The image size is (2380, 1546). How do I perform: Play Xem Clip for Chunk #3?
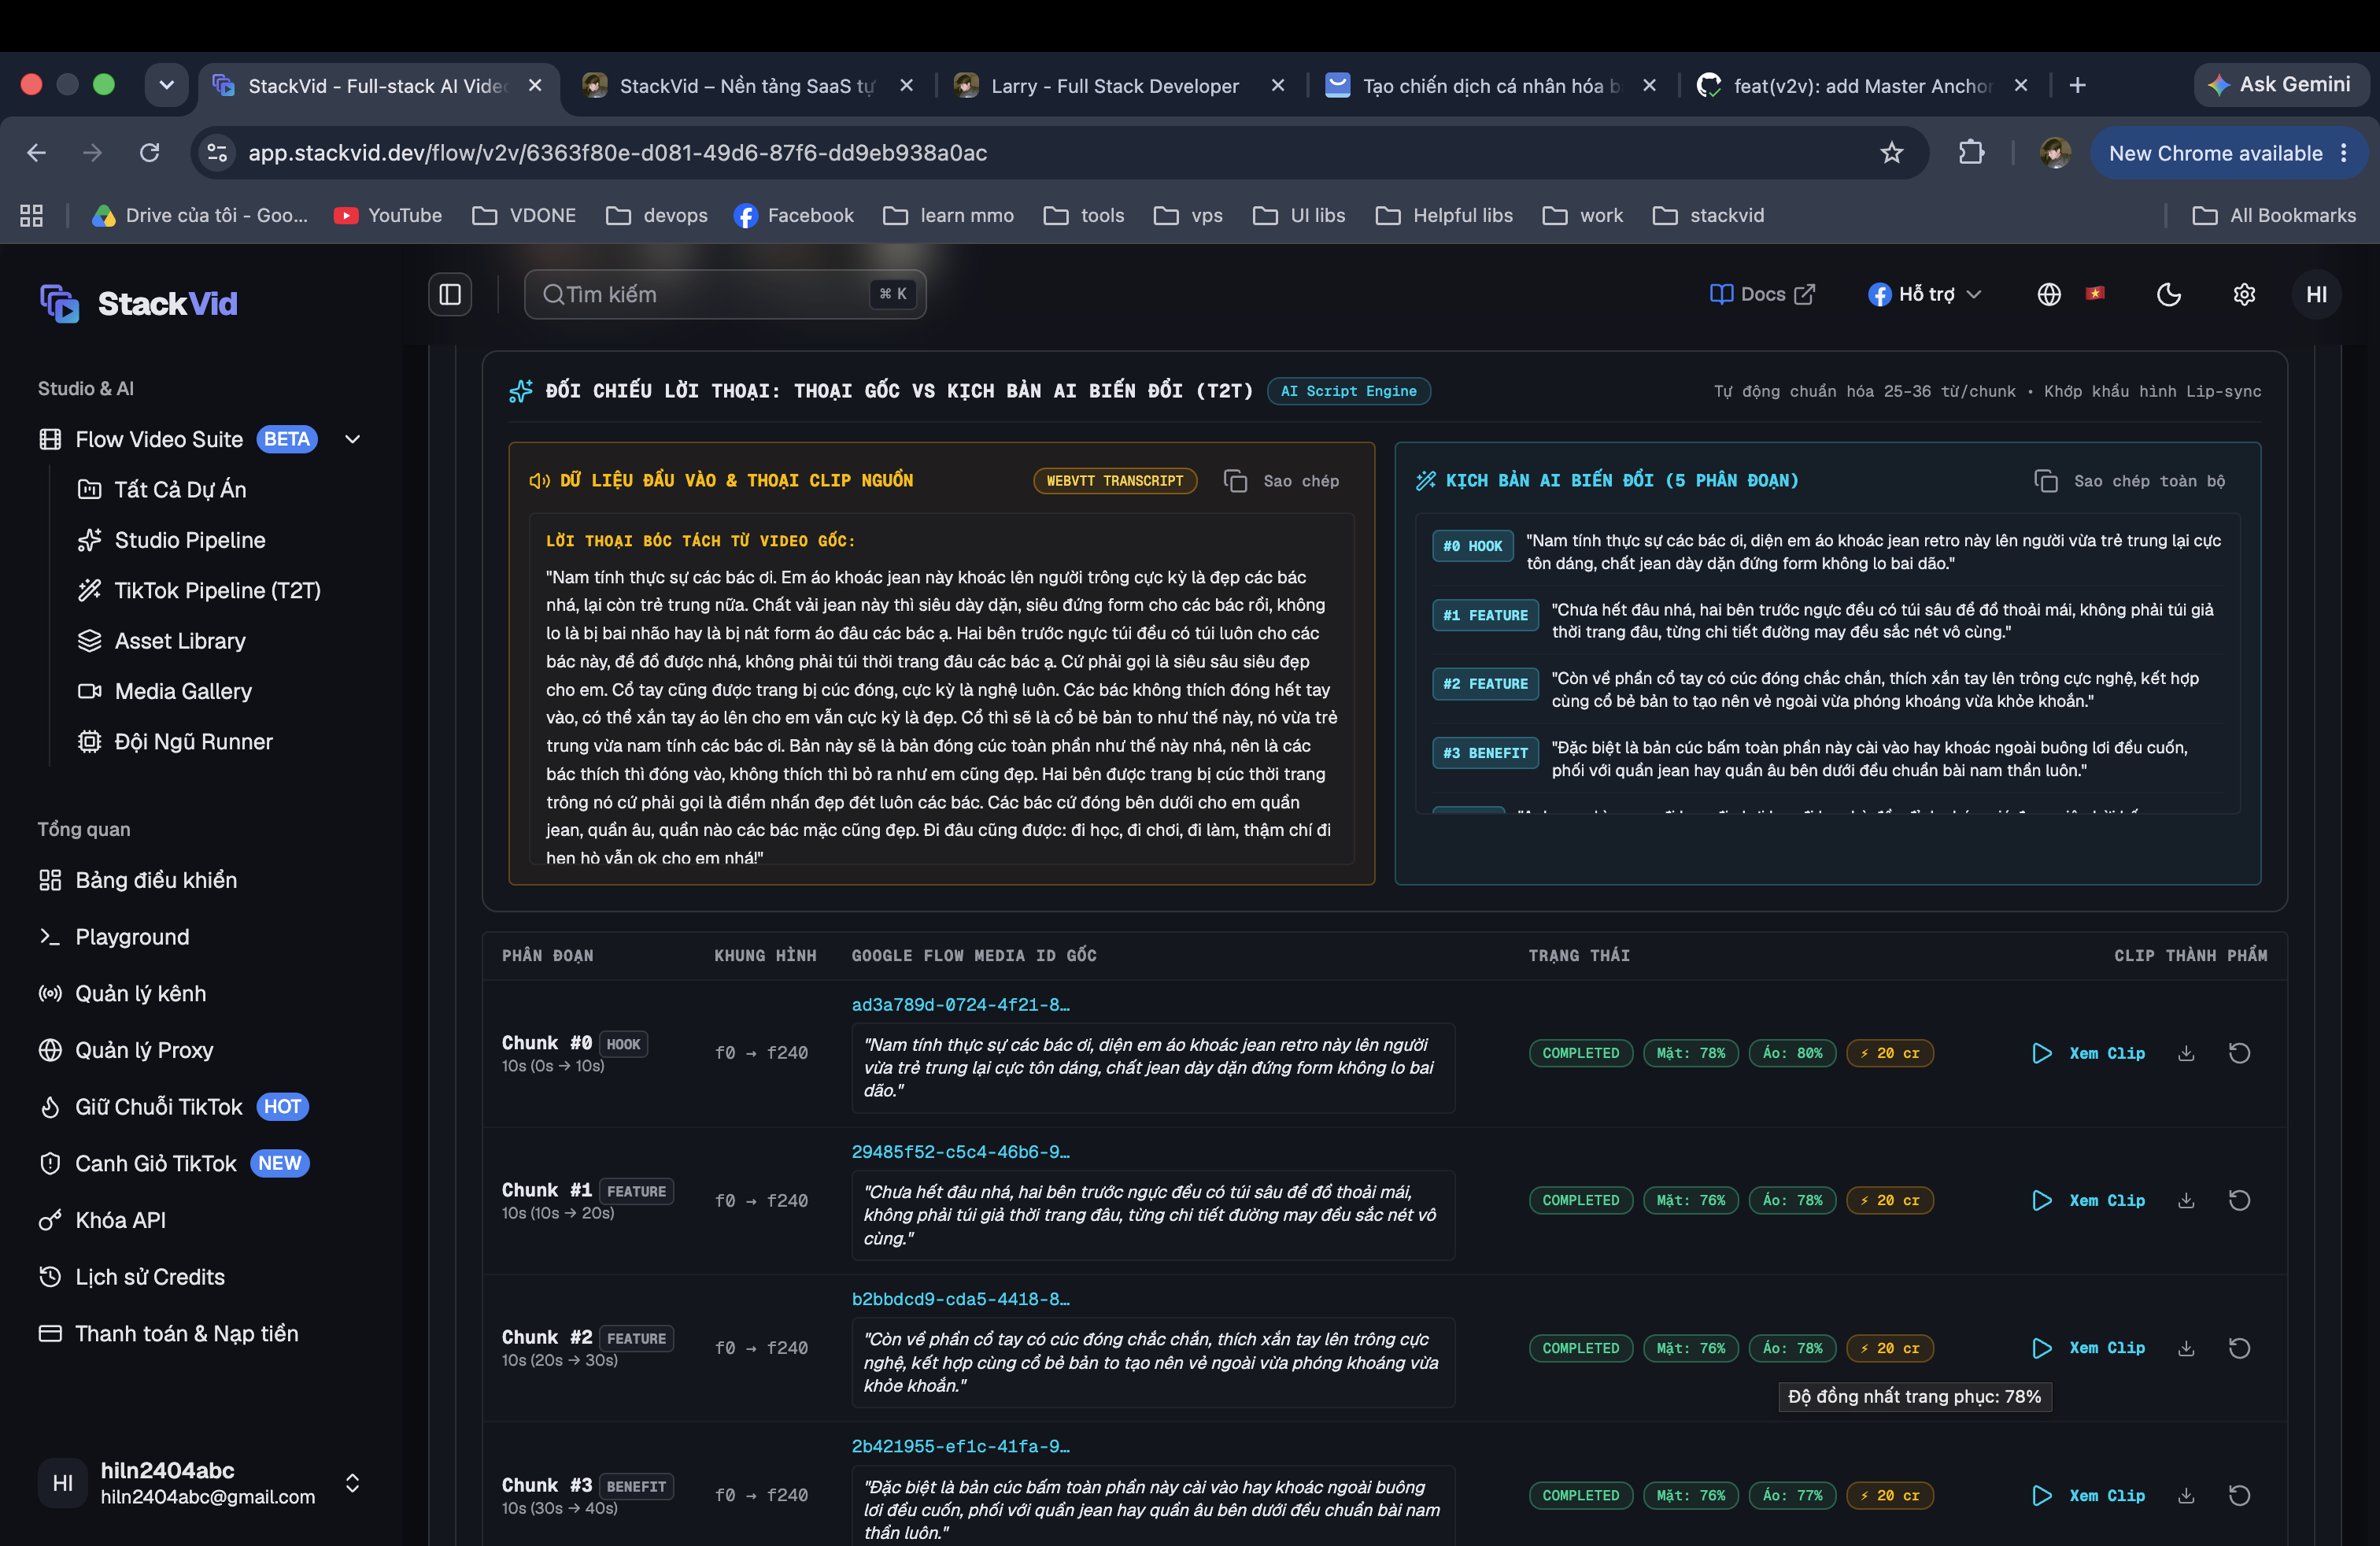(2089, 1495)
